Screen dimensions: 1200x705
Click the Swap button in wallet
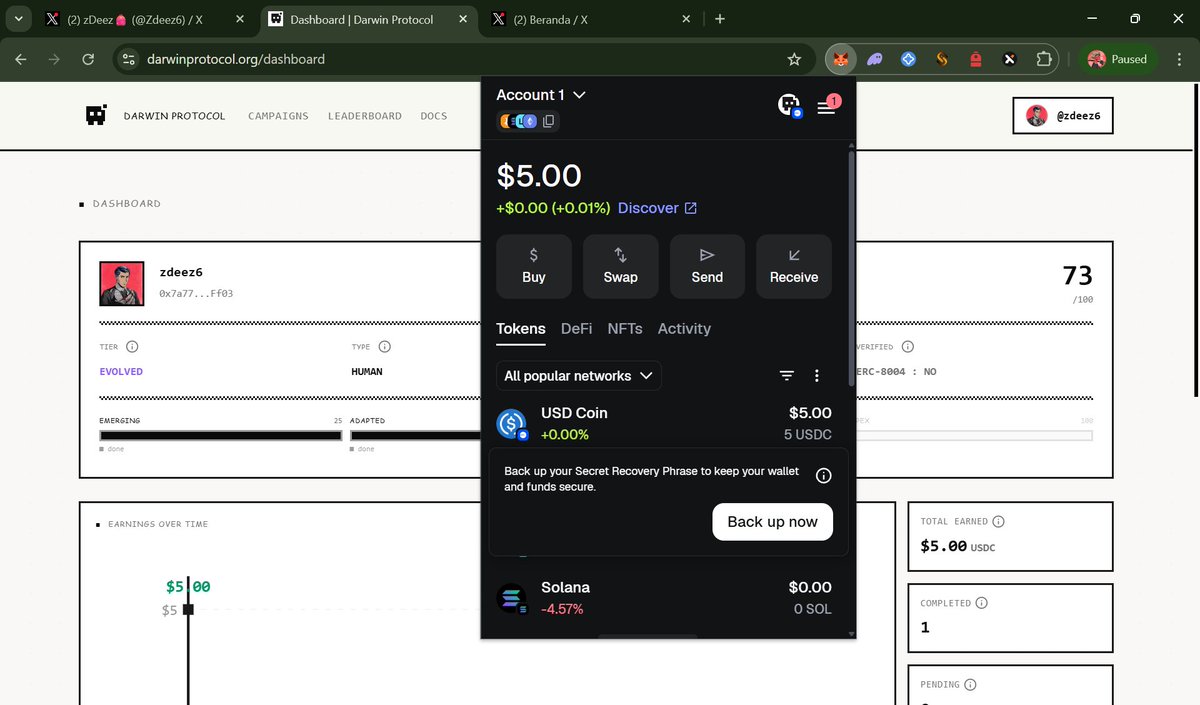tap(620, 266)
